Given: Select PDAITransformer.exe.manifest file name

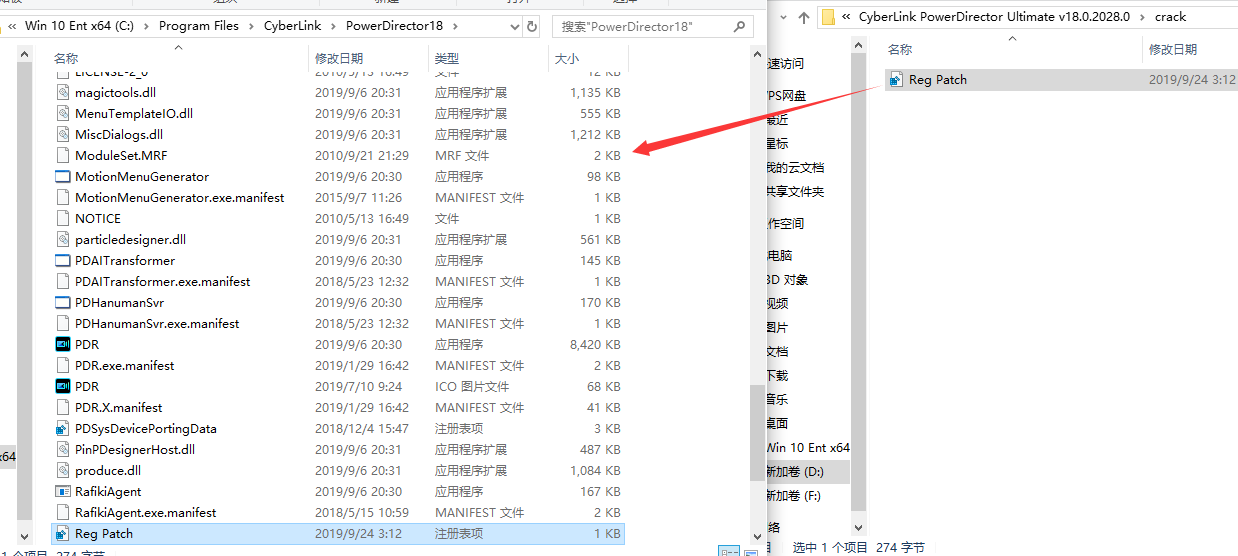Looking at the screenshot, I should point(163,281).
